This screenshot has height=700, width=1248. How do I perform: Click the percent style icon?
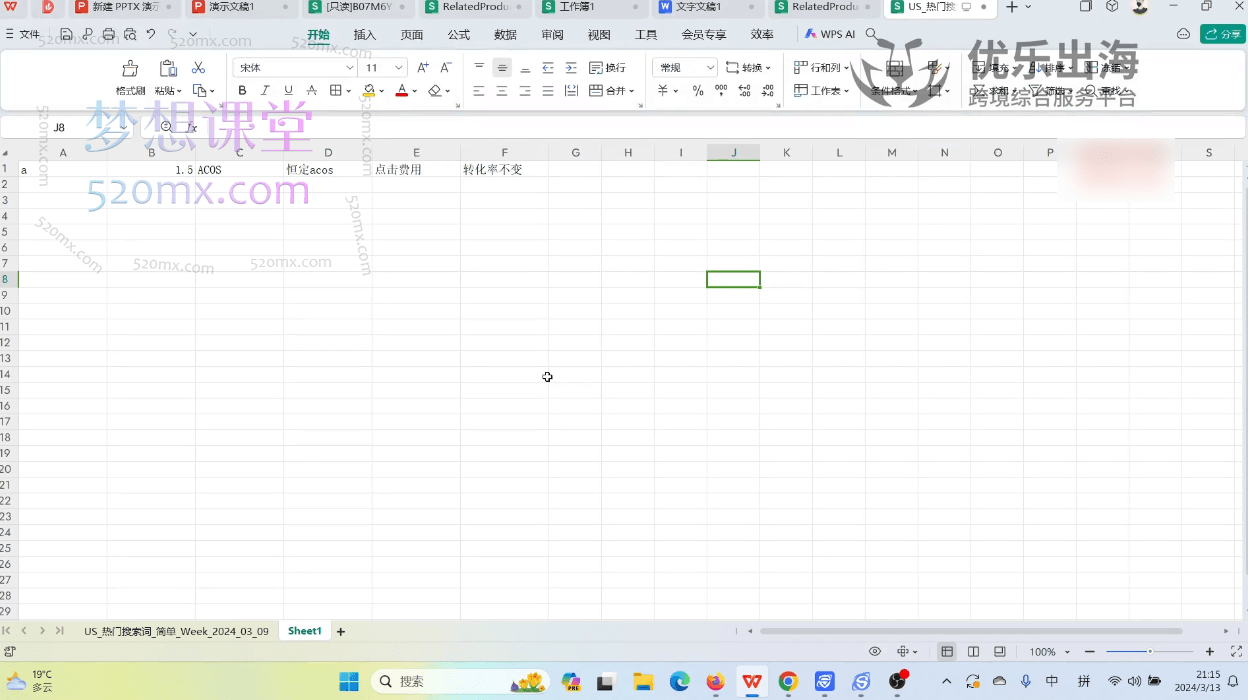pos(698,91)
